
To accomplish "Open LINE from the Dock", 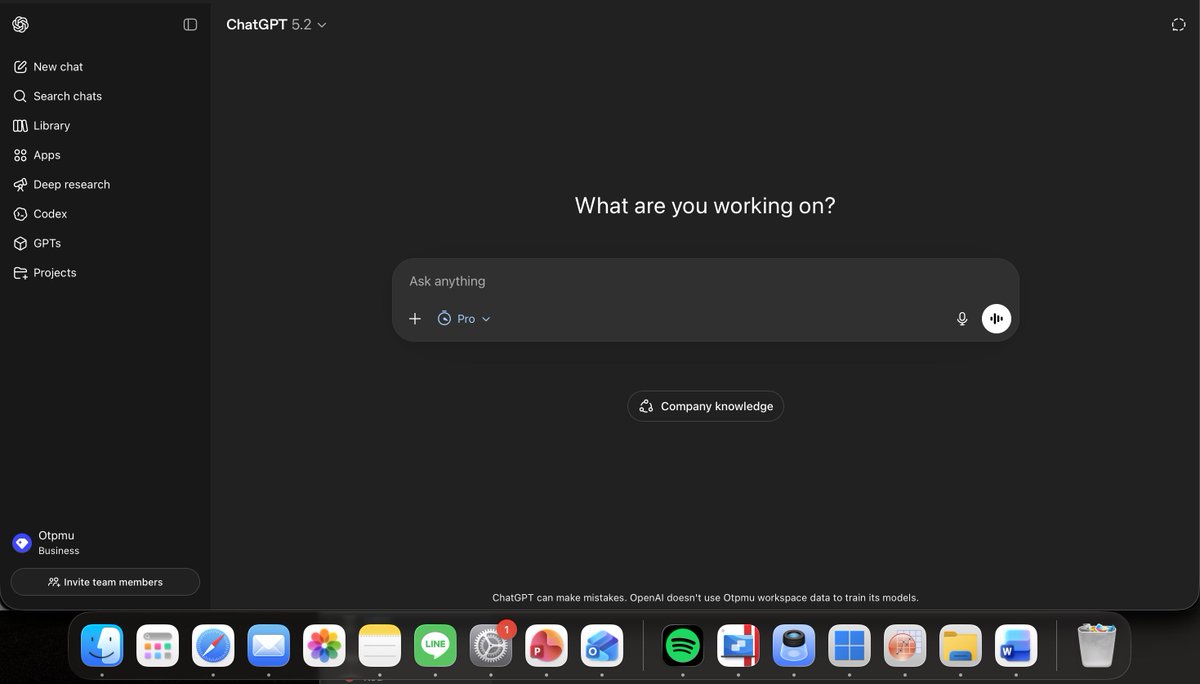I will tap(435, 646).
